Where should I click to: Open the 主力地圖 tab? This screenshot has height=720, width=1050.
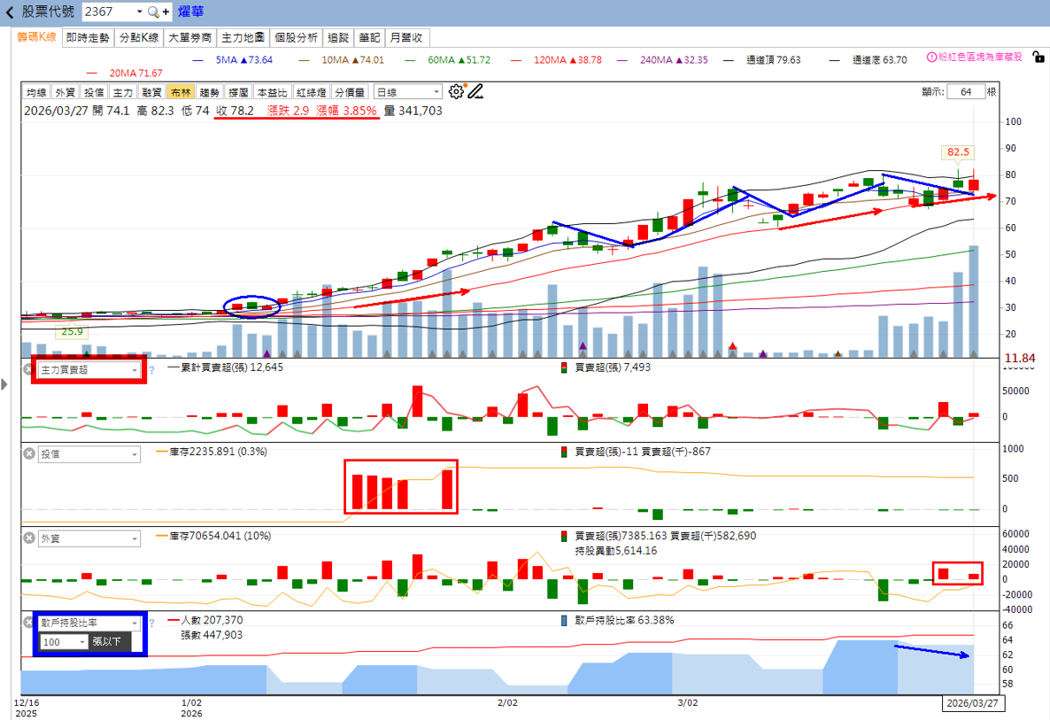point(242,38)
